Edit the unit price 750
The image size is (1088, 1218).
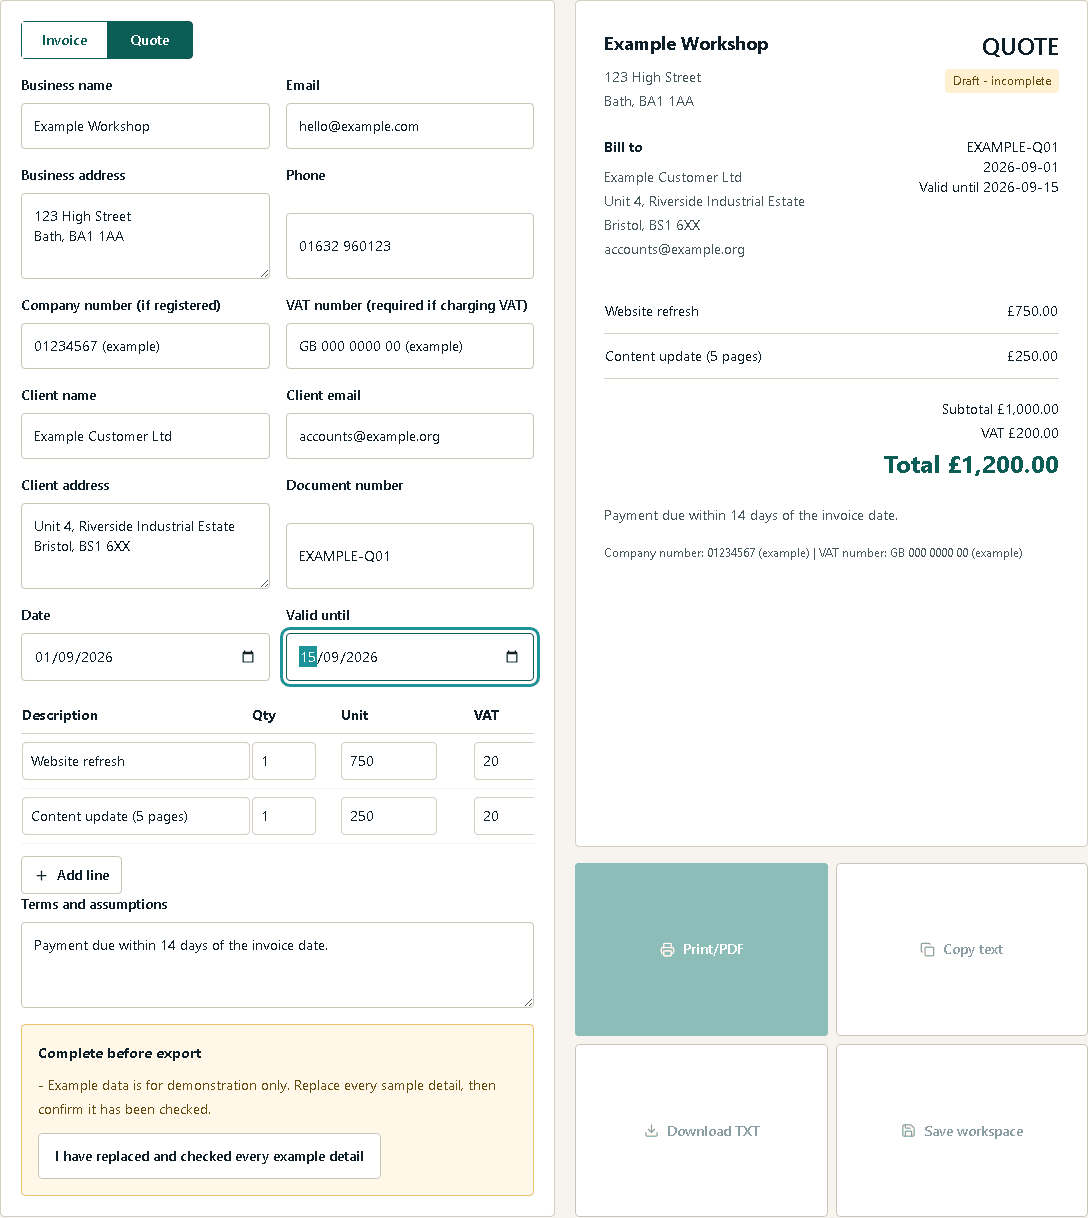pos(389,761)
